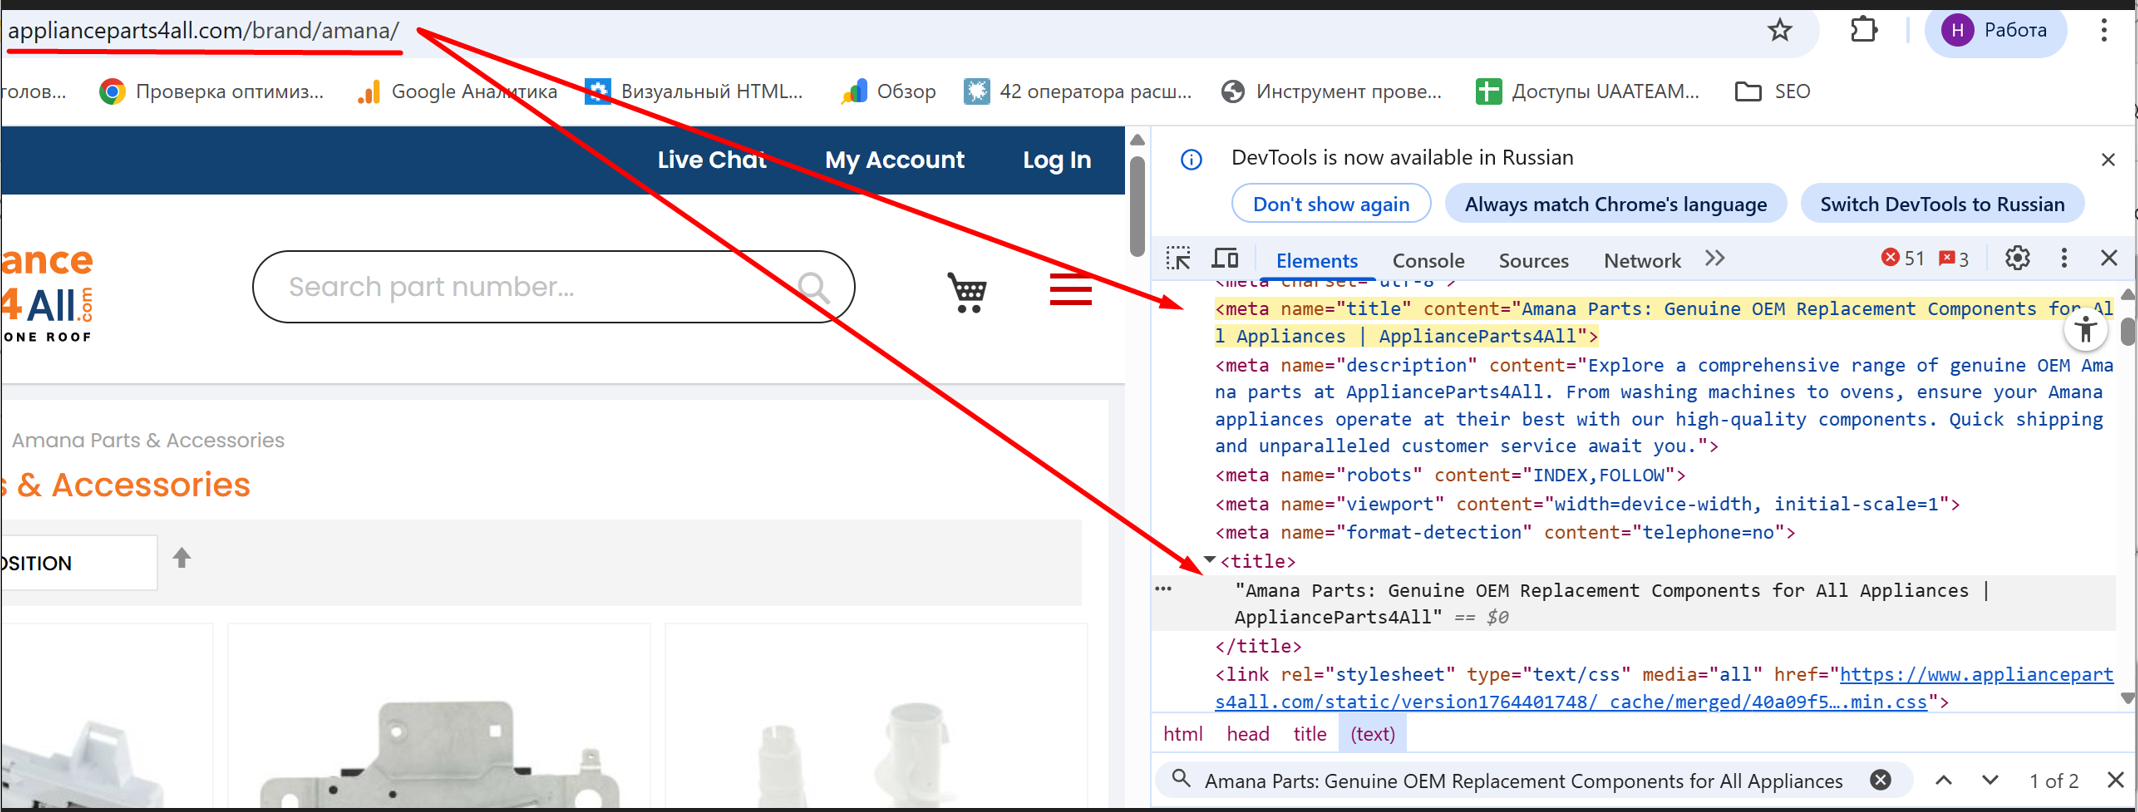Select the meta name="robots" node
Screen dimensions: 2138x812
click(1450, 475)
